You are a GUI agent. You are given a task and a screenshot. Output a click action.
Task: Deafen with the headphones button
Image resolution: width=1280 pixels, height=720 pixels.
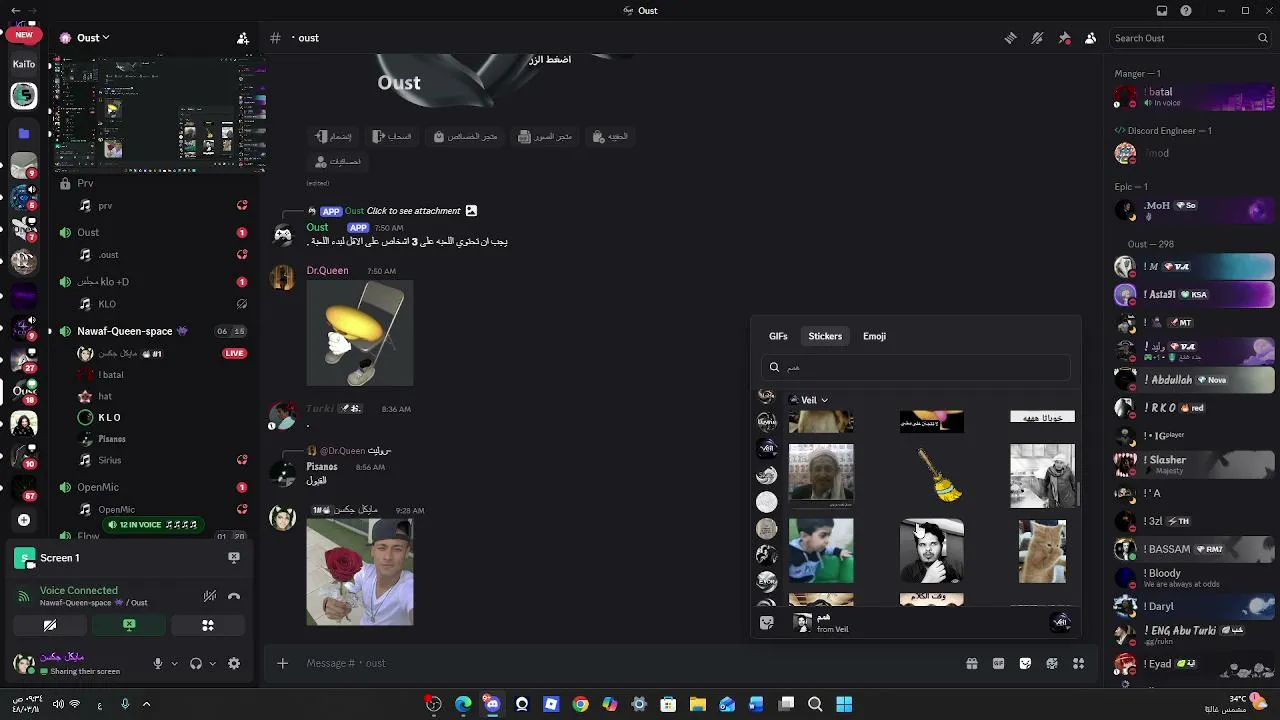tap(196, 663)
